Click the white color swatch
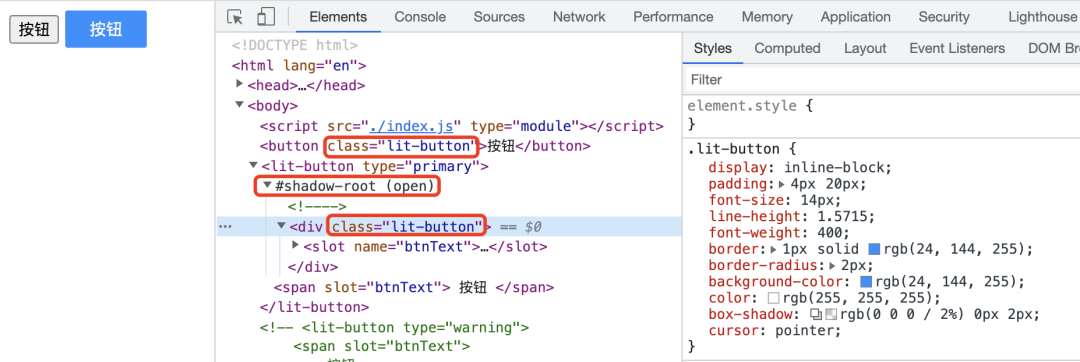 (773, 299)
